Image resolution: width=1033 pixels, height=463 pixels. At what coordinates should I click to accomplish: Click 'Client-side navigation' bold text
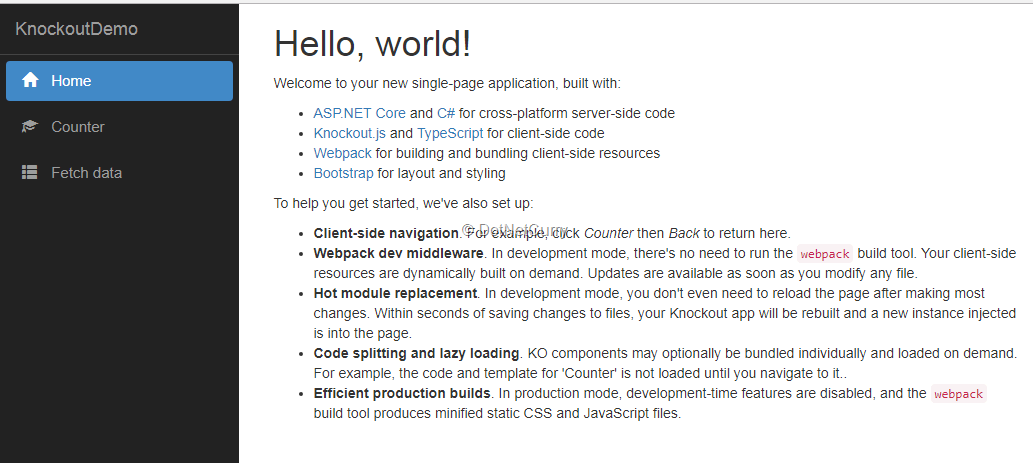click(x=385, y=233)
